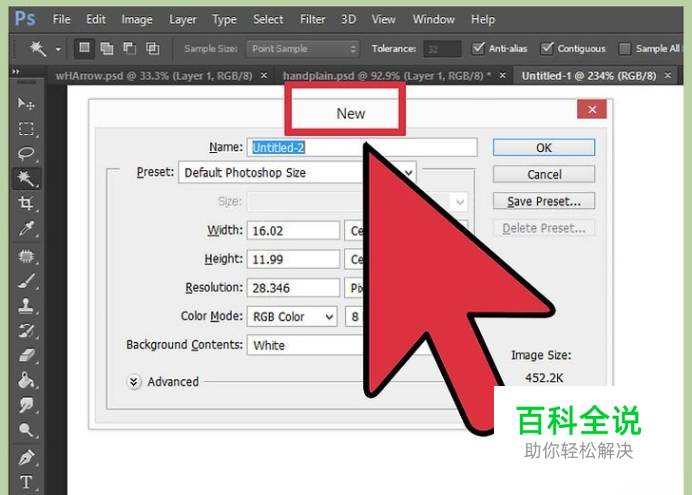Select the Paint Bucket tool
Screen dimensions: 692x495
tap(26, 380)
